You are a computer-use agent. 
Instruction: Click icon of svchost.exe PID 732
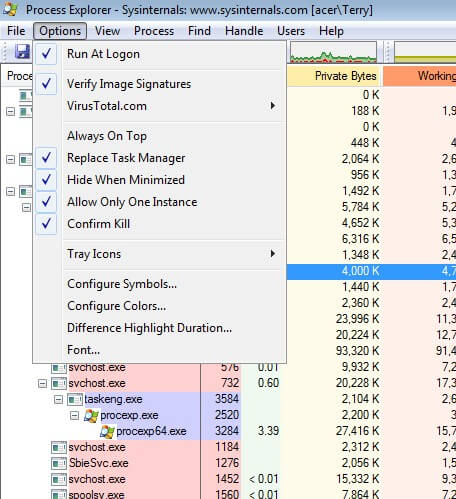pyautogui.click(x=59, y=383)
